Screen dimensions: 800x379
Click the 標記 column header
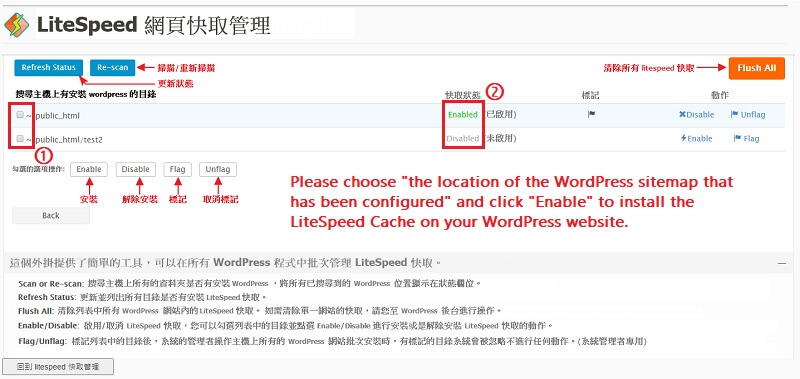pos(590,95)
